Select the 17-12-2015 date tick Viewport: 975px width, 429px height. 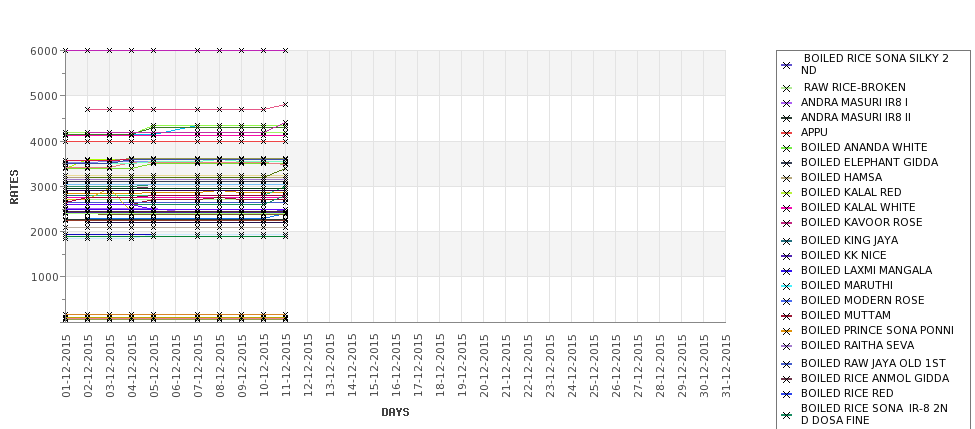coord(418,366)
